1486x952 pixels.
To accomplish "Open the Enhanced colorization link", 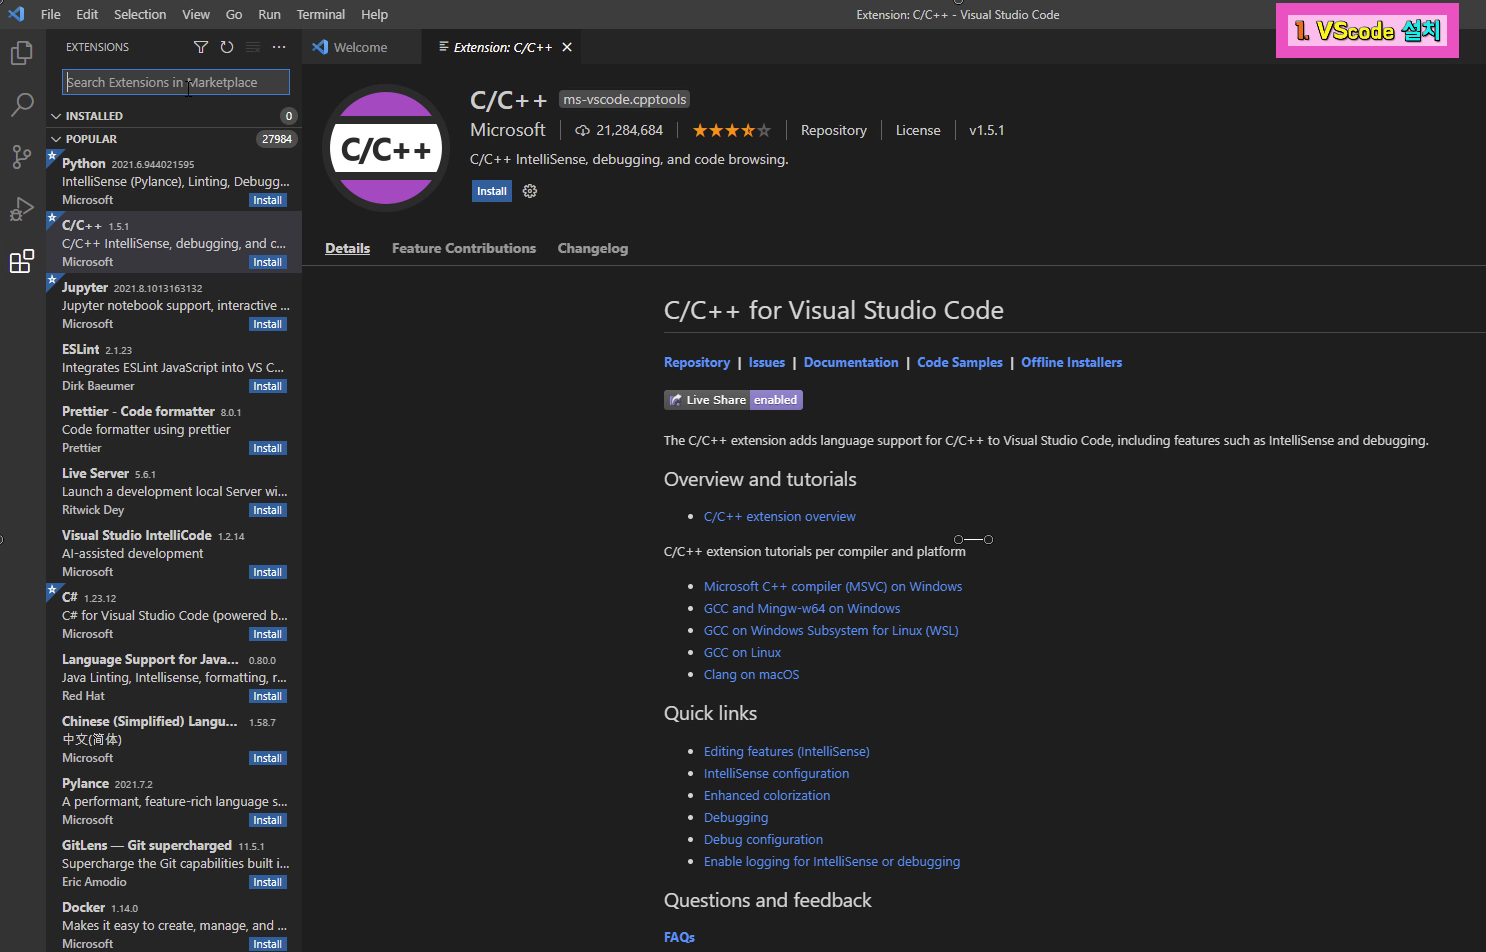I will [767, 796].
